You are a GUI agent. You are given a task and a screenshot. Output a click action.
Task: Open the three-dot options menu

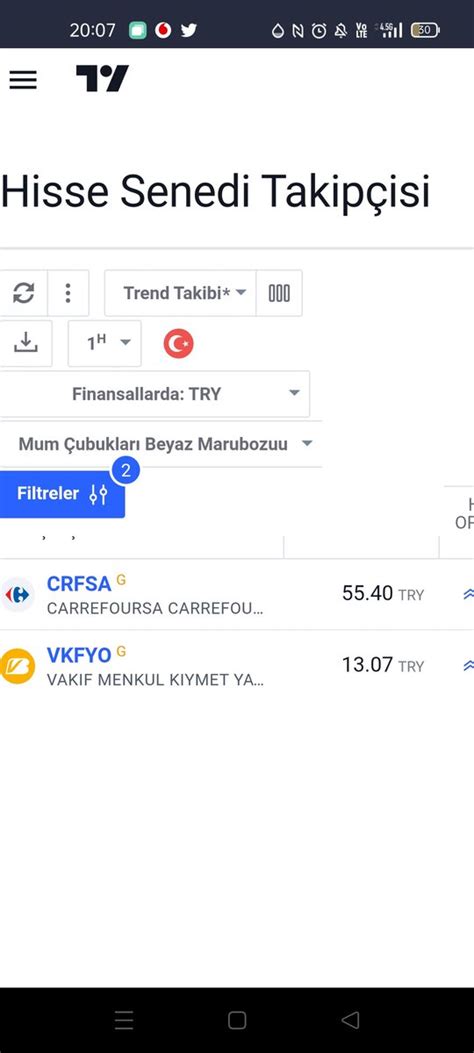[68, 293]
